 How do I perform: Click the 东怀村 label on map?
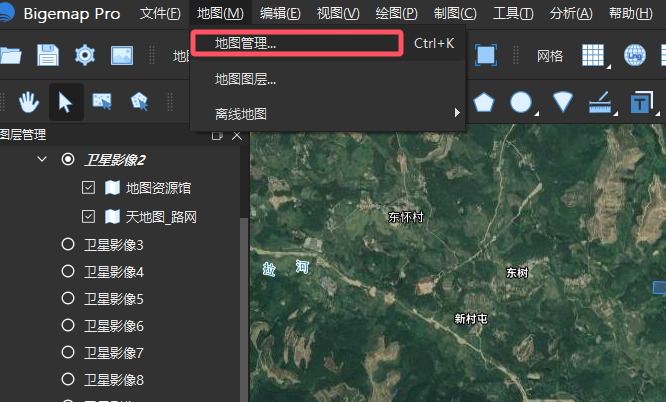(x=406, y=217)
